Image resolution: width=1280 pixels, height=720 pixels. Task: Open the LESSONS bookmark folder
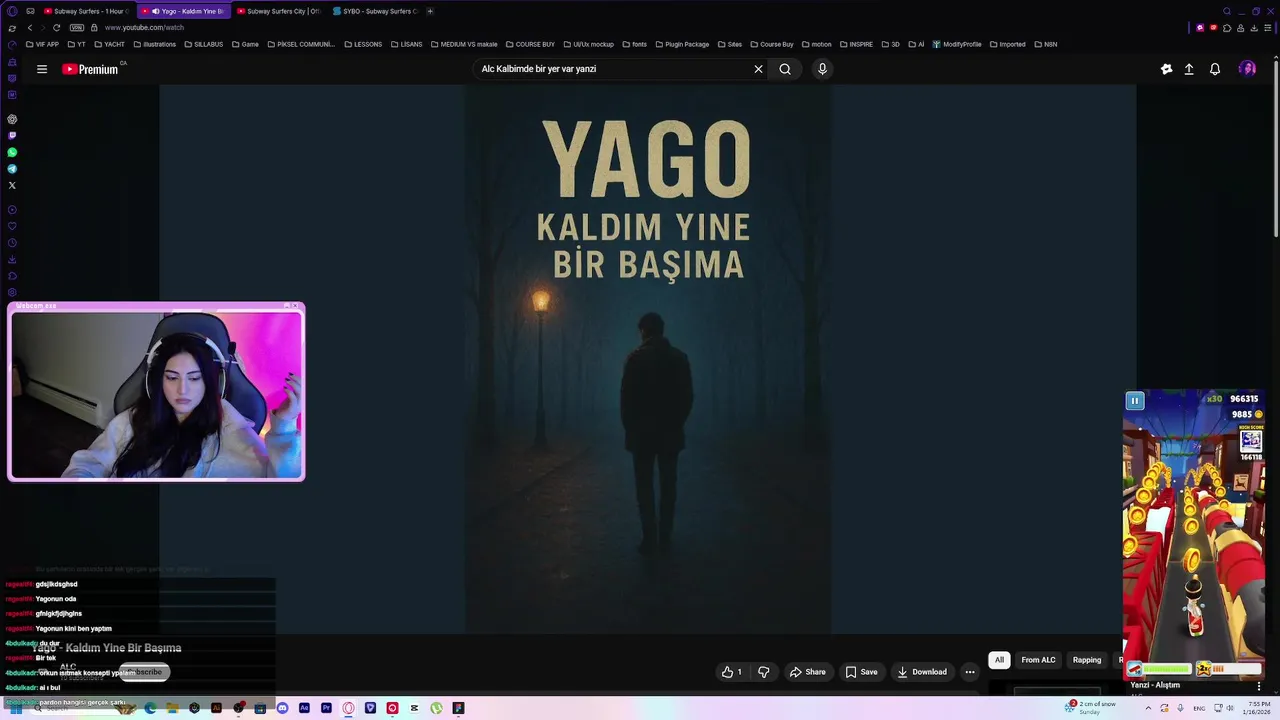[x=362, y=44]
